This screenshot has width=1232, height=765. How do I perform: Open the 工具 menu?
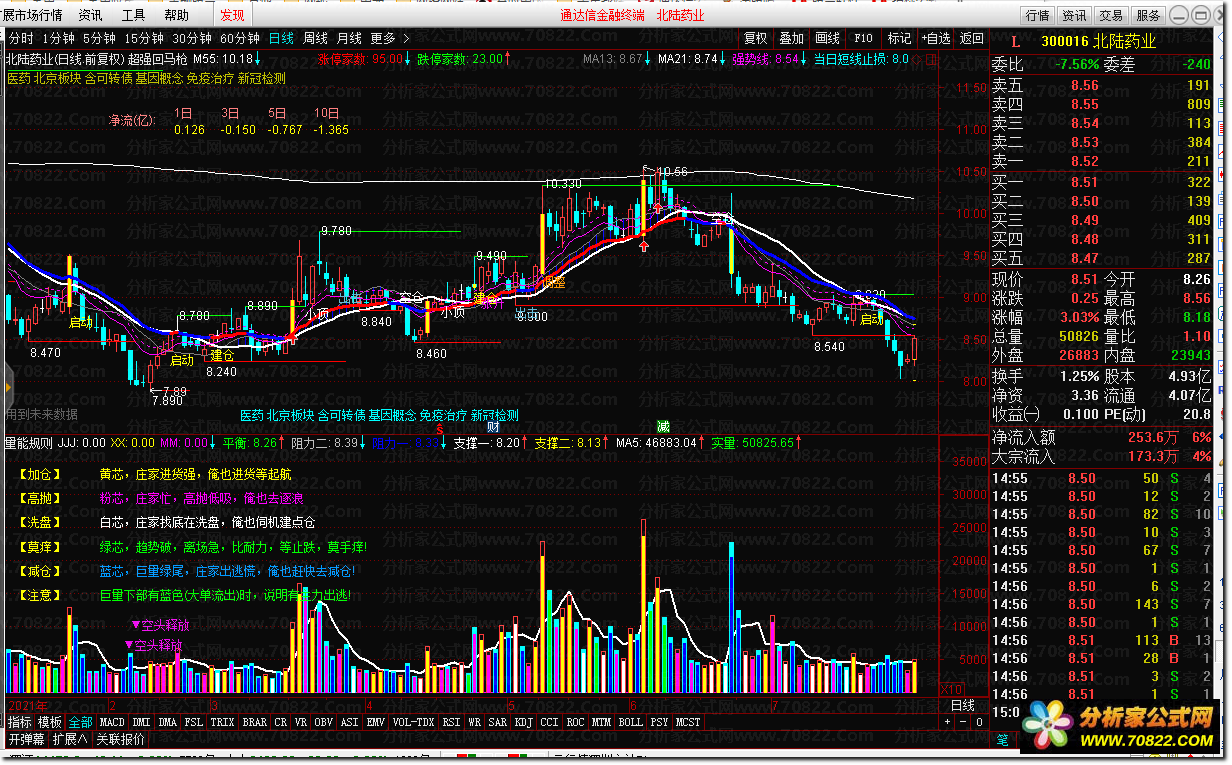coord(133,15)
